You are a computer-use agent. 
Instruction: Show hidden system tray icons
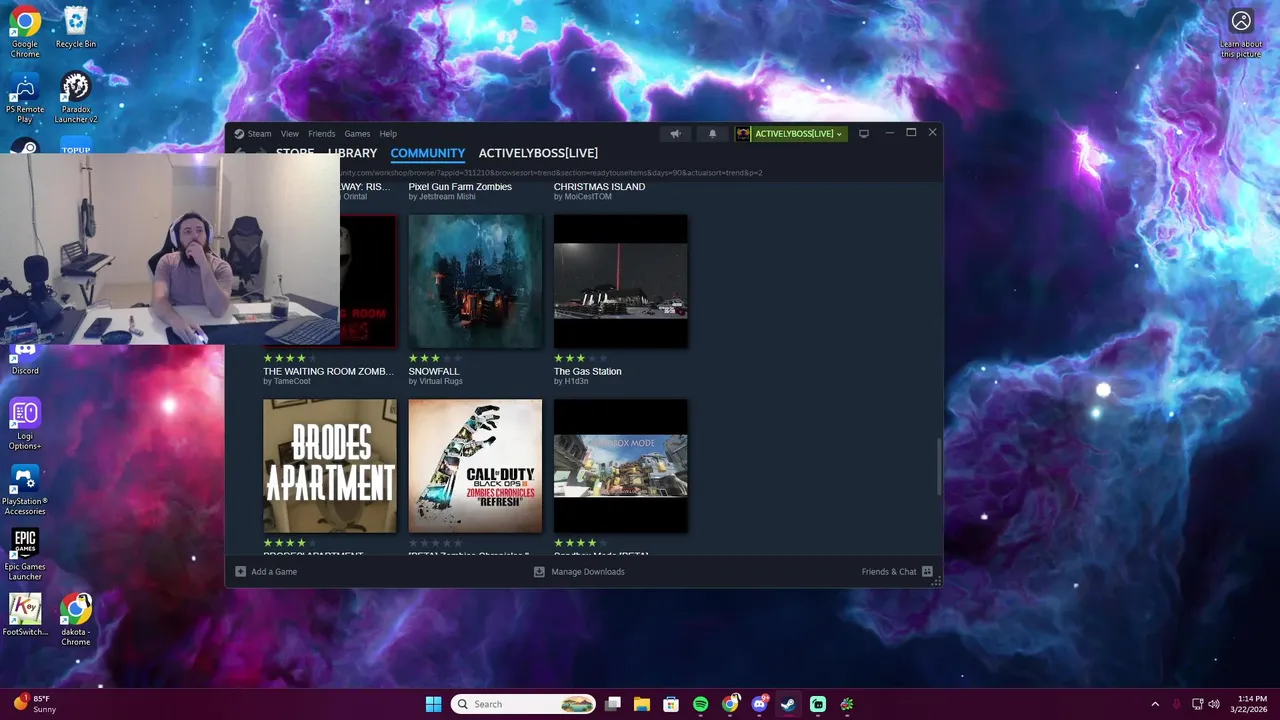(1155, 704)
